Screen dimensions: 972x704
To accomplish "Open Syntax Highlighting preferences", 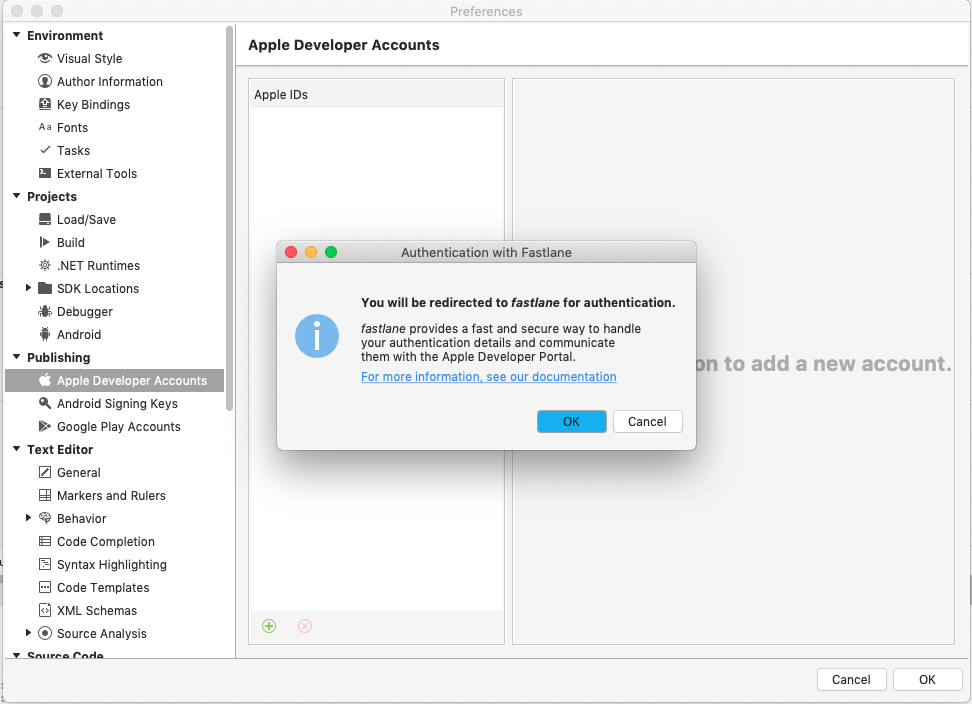I will point(112,565).
